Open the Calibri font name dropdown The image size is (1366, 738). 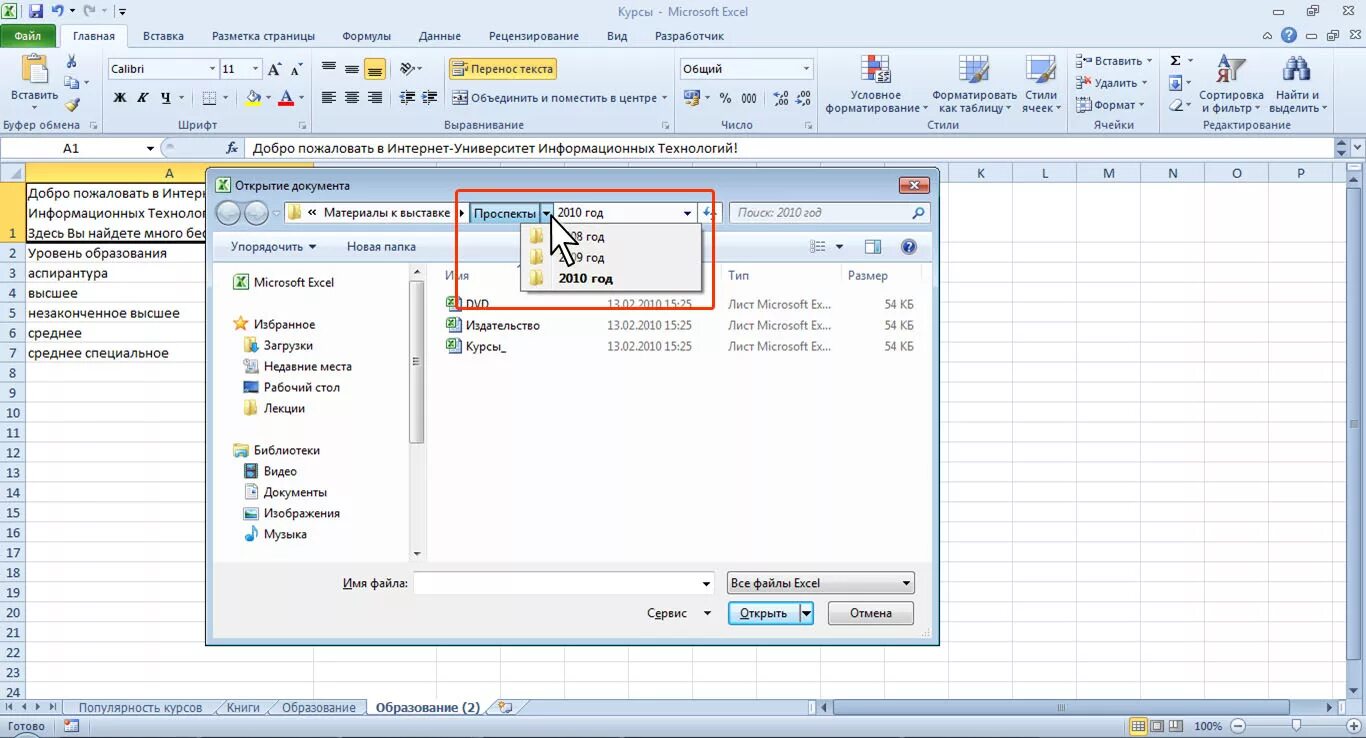[212, 69]
